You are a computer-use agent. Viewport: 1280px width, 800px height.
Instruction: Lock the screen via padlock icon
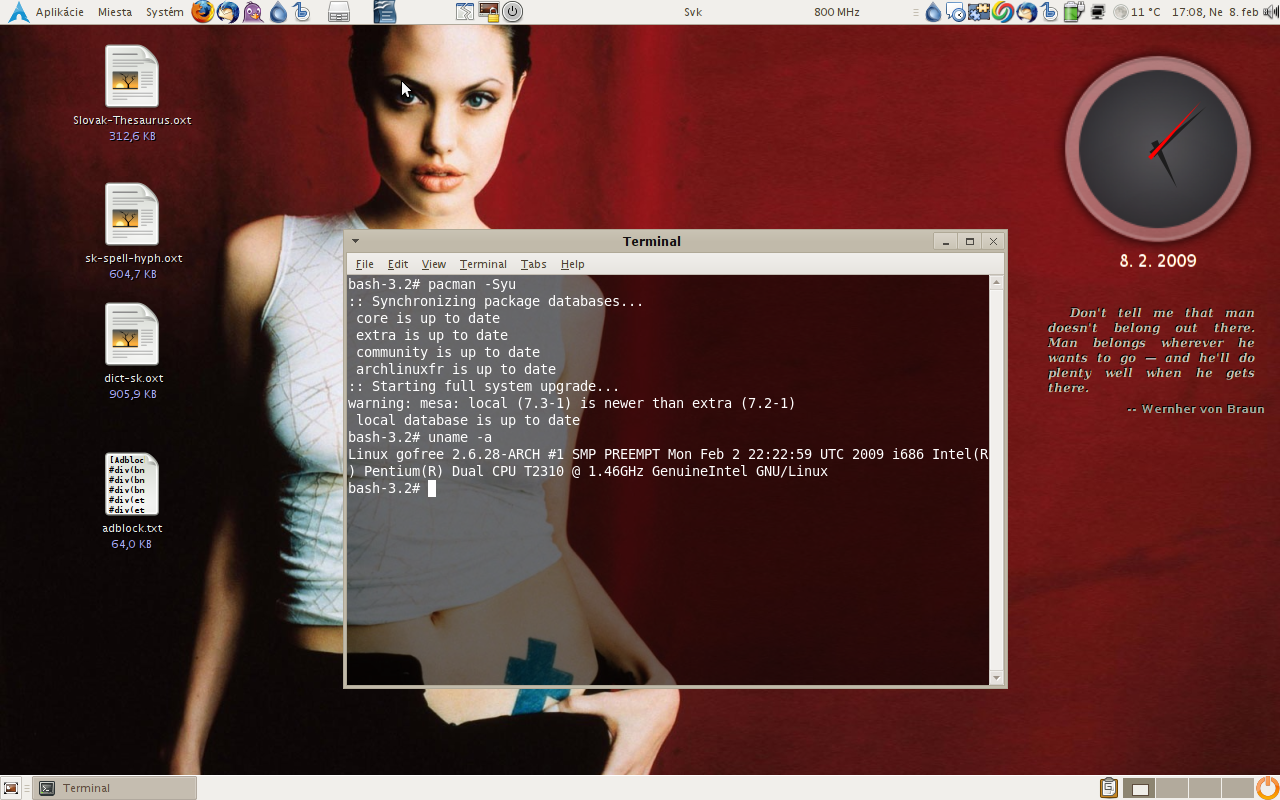(489, 12)
